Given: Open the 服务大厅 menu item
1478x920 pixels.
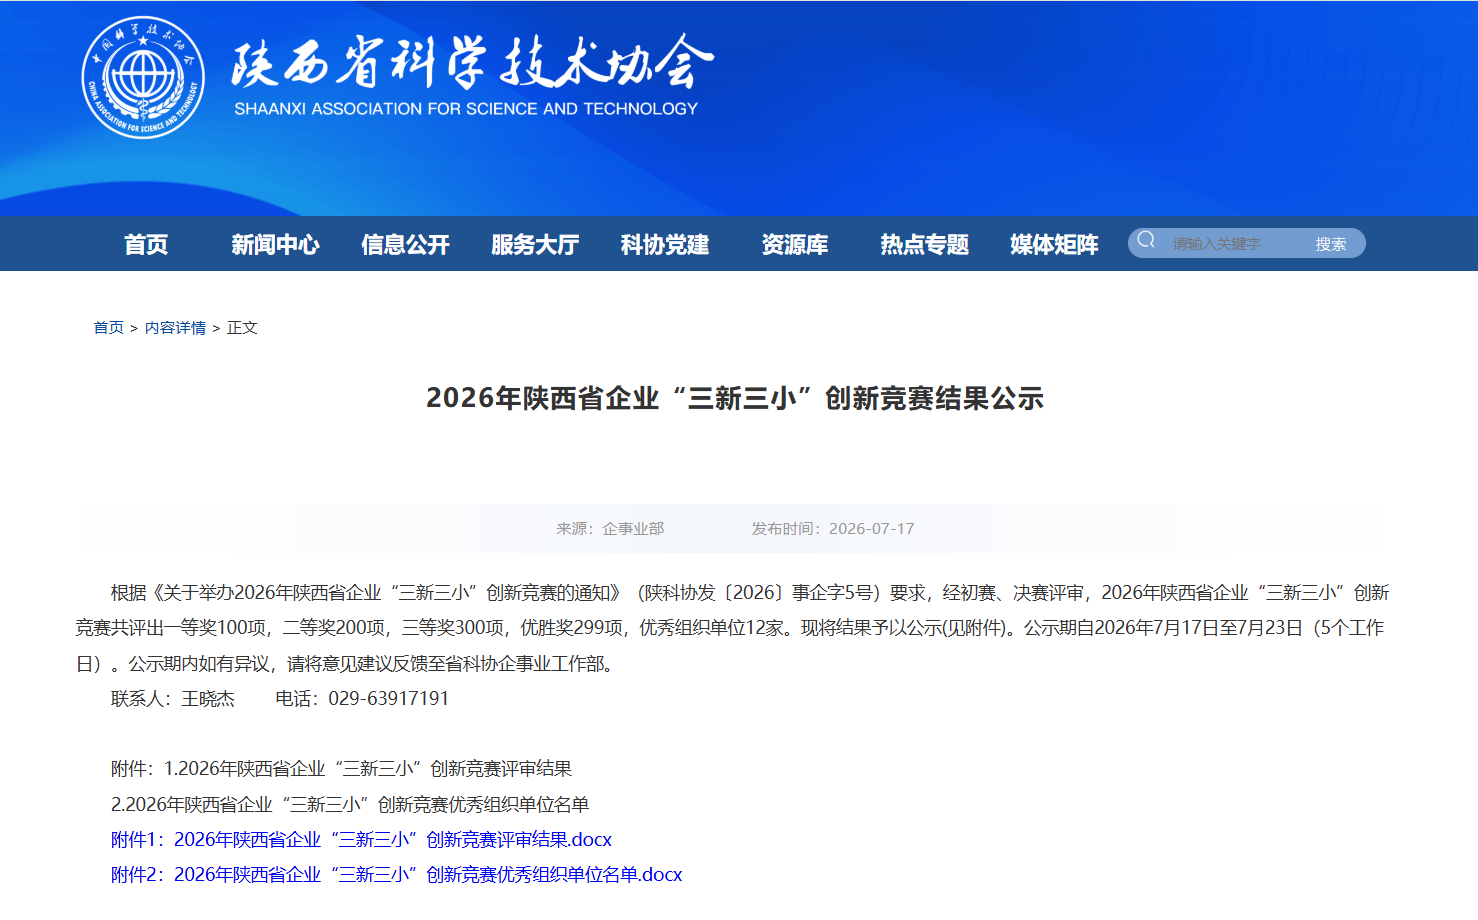Looking at the screenshot, I should pos(535,244).
